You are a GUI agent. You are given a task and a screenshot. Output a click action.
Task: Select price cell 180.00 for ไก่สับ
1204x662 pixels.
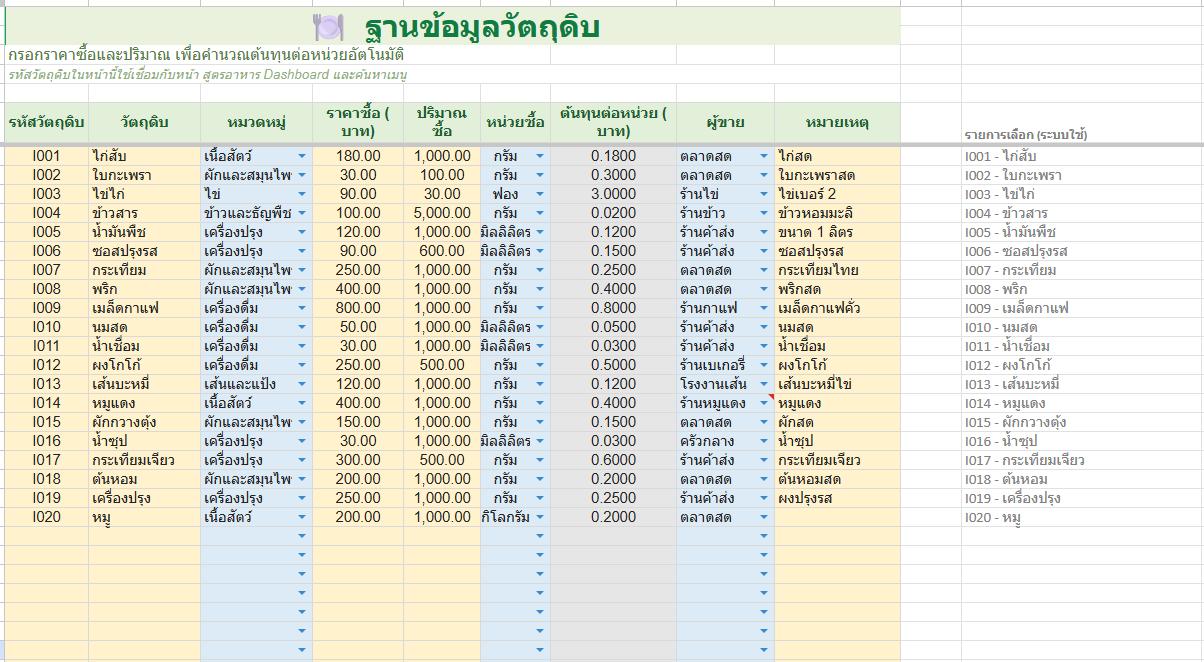point(358,156)
